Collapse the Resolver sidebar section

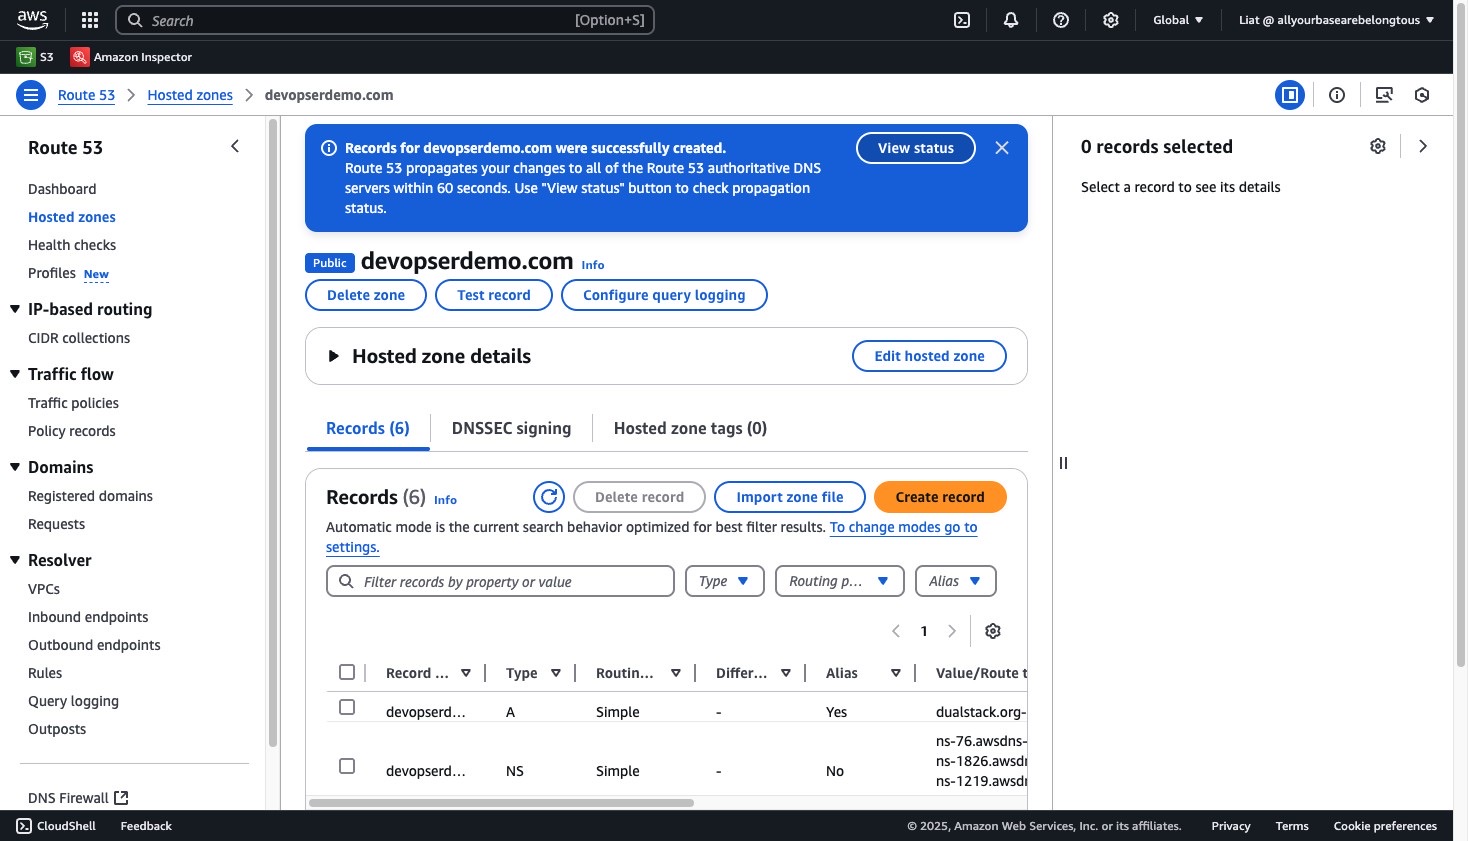pyautogui.click(x=15, y=560)
